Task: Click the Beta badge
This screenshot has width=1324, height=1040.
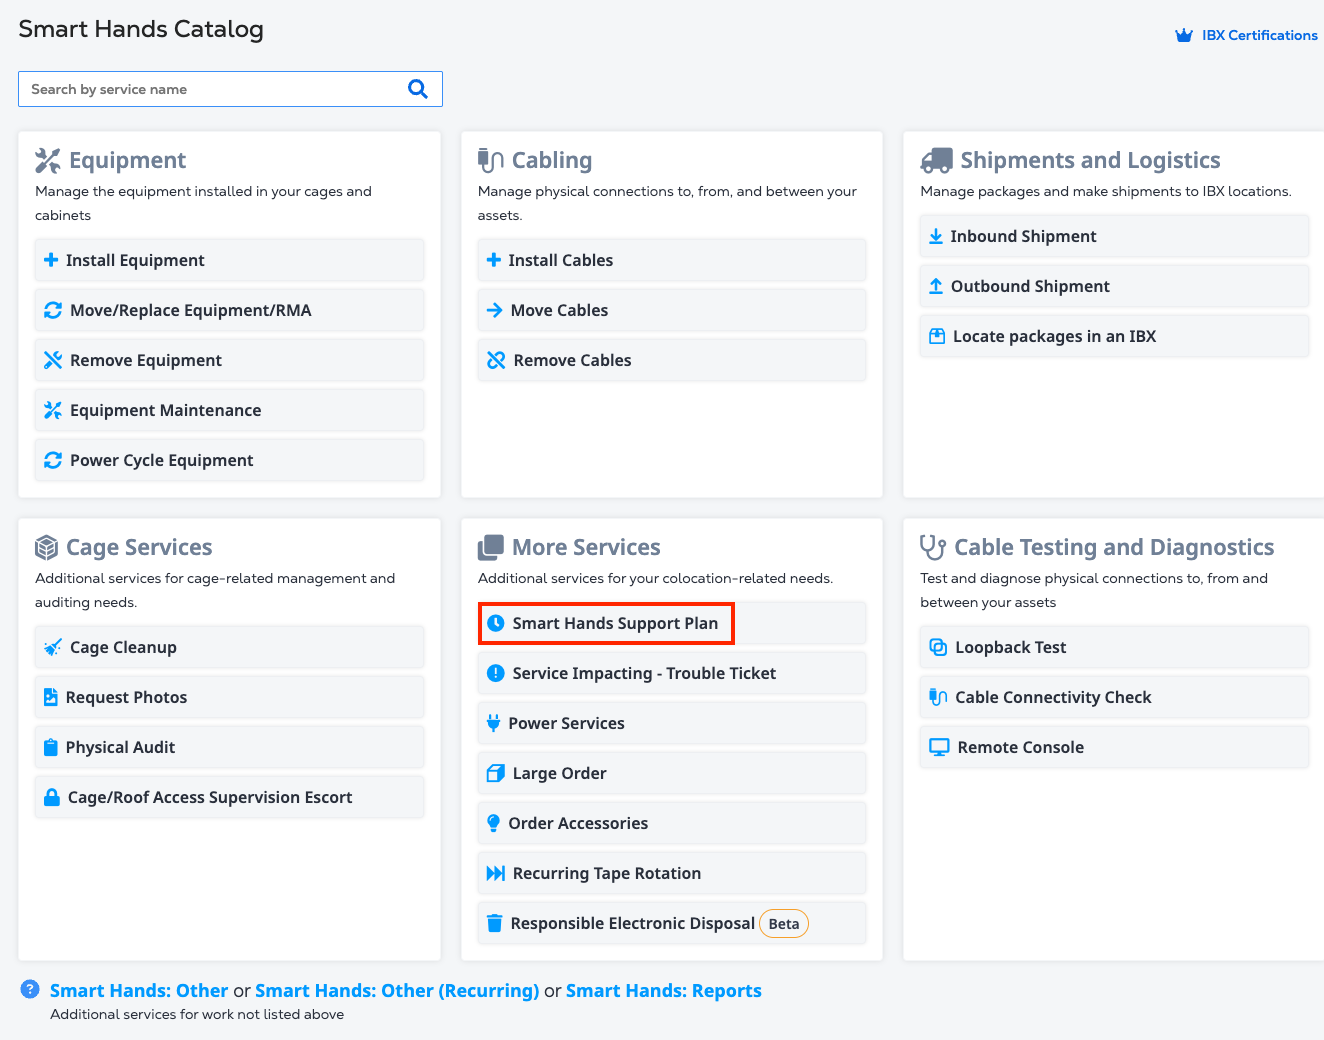Action: pyautogui.click(x=784, y=924)
